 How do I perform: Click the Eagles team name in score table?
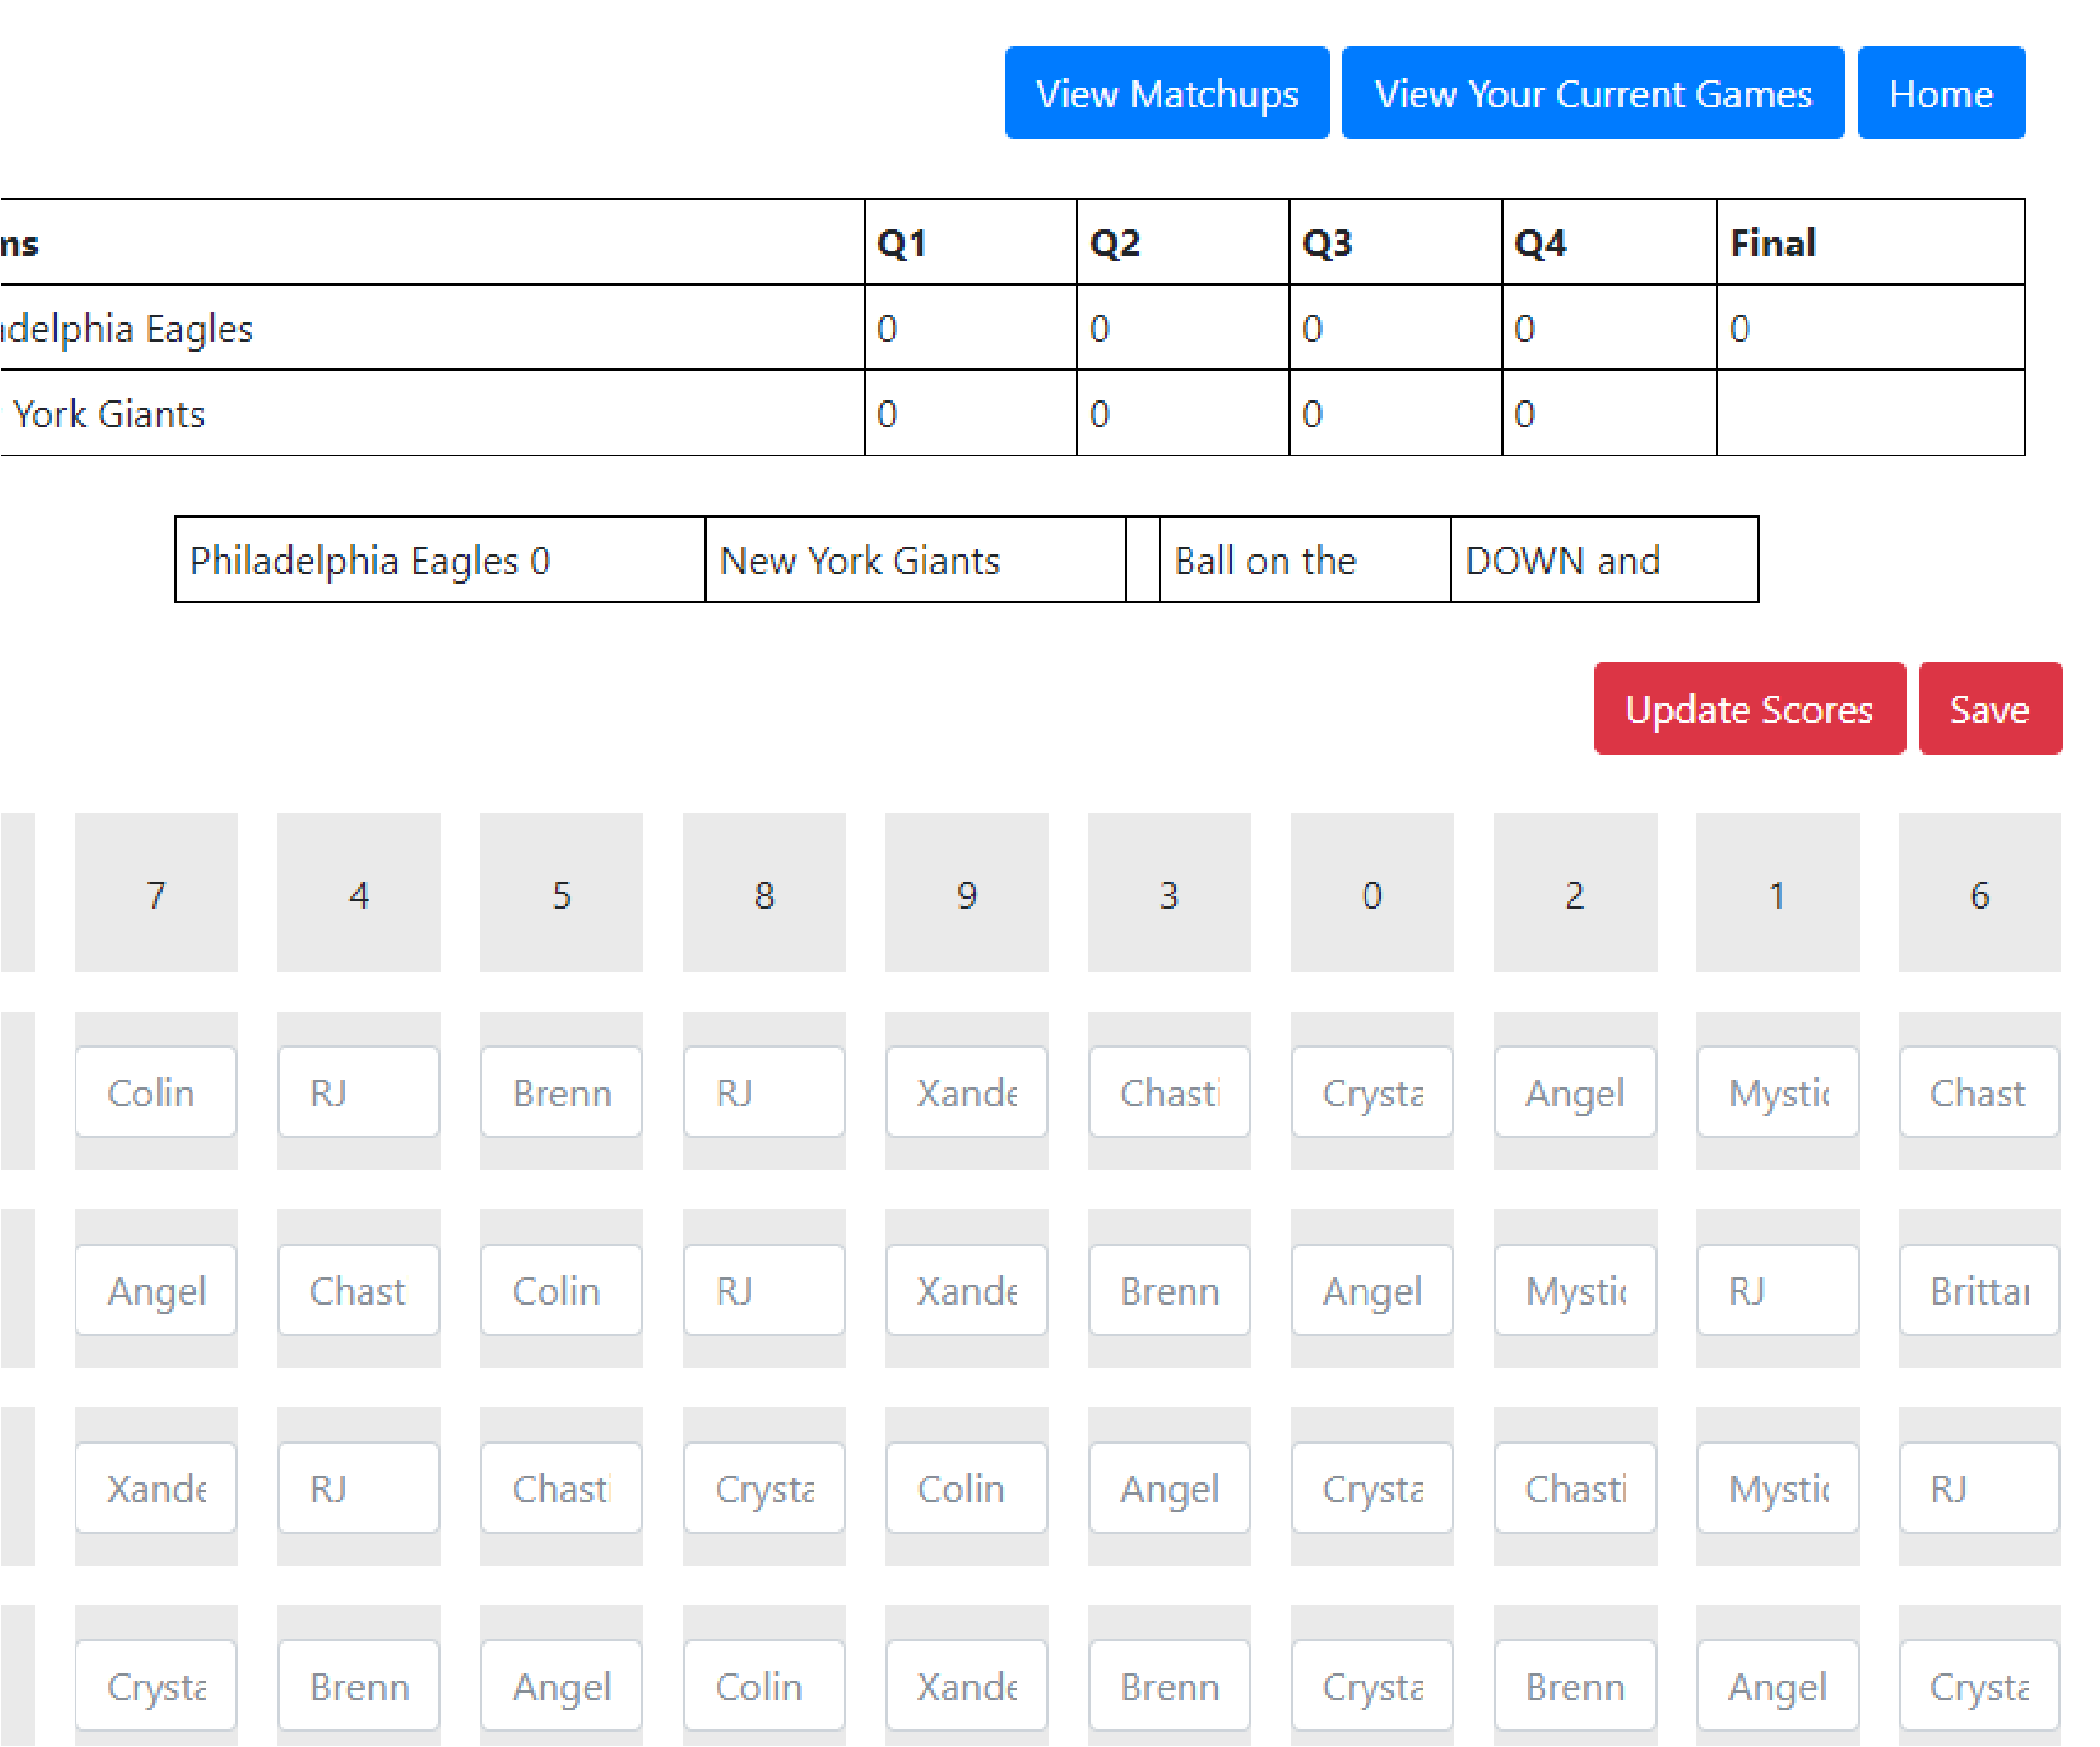pyautogui.click(x=431, y=328)
